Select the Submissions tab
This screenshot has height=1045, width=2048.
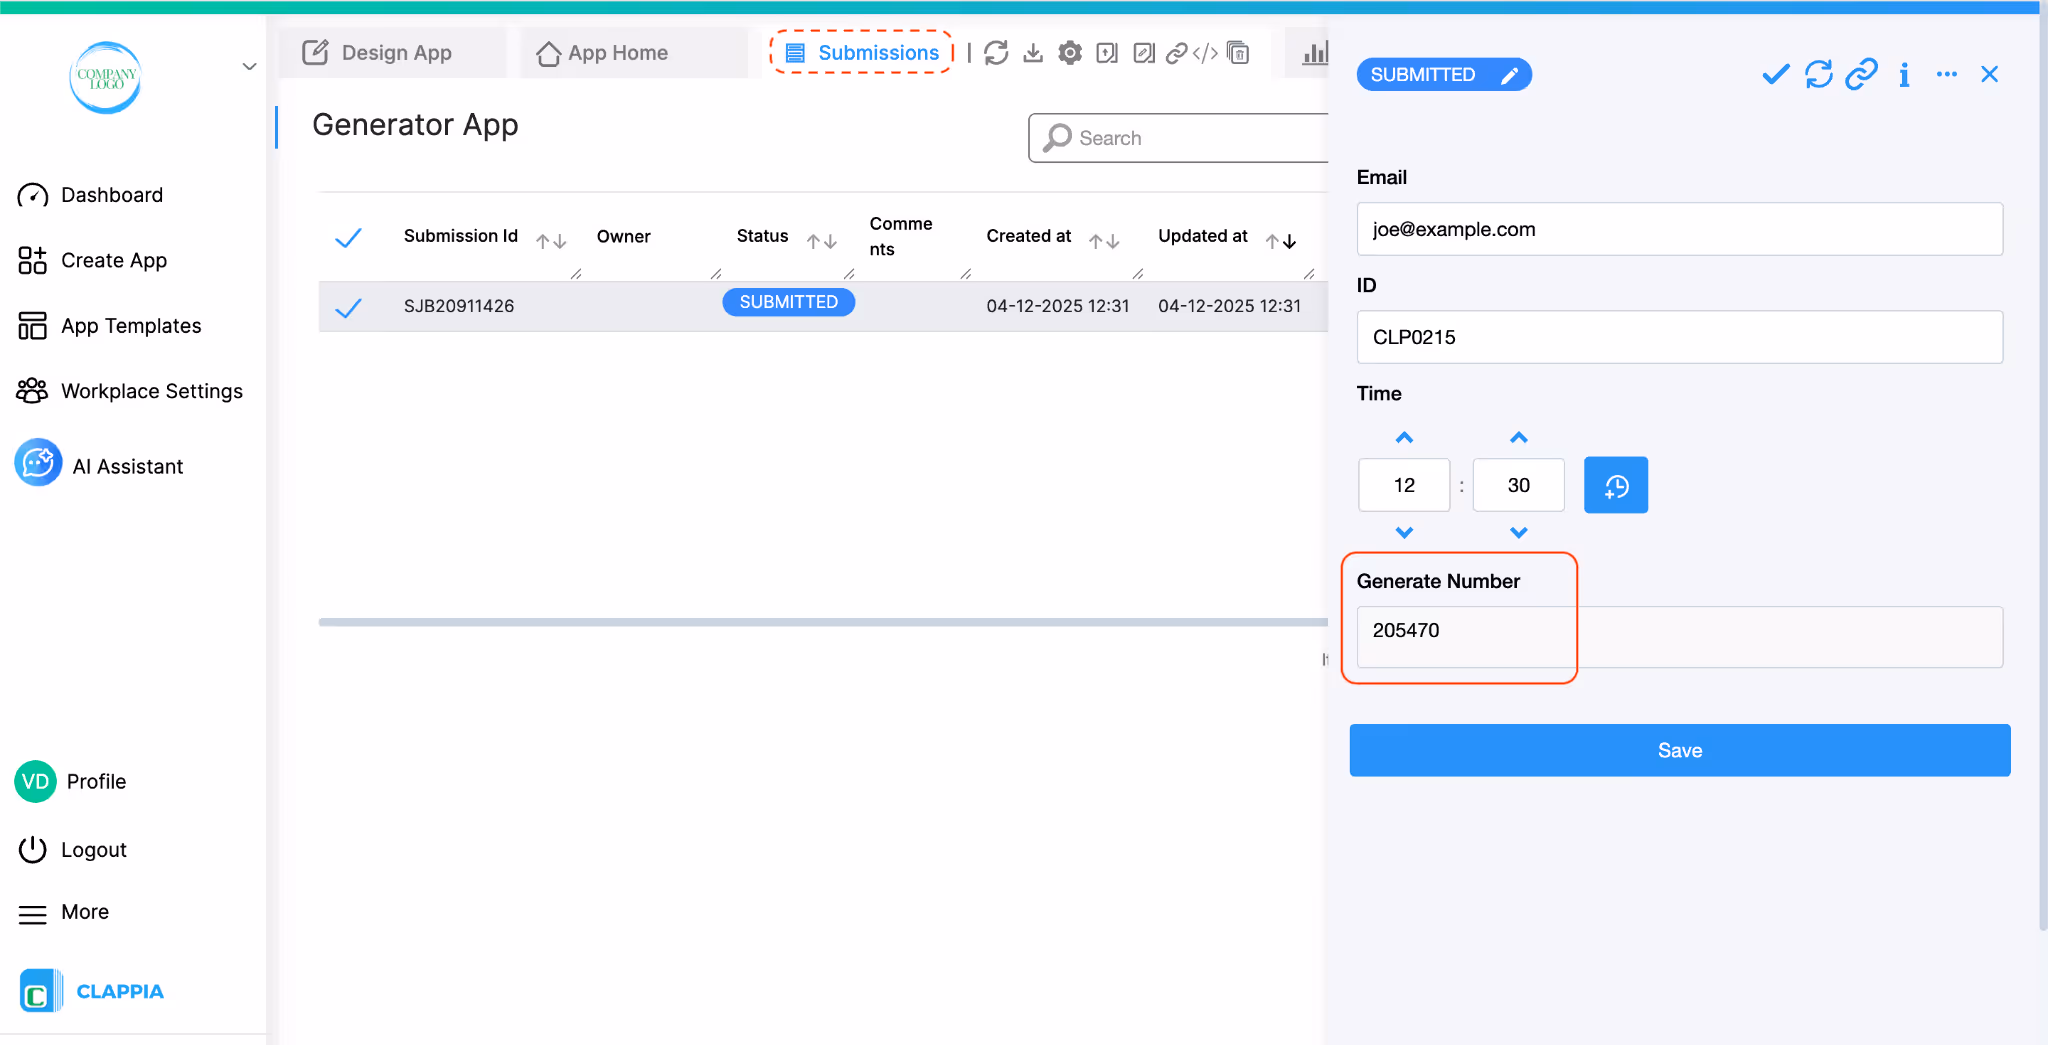pyautogui.click(x=861, y=53)
